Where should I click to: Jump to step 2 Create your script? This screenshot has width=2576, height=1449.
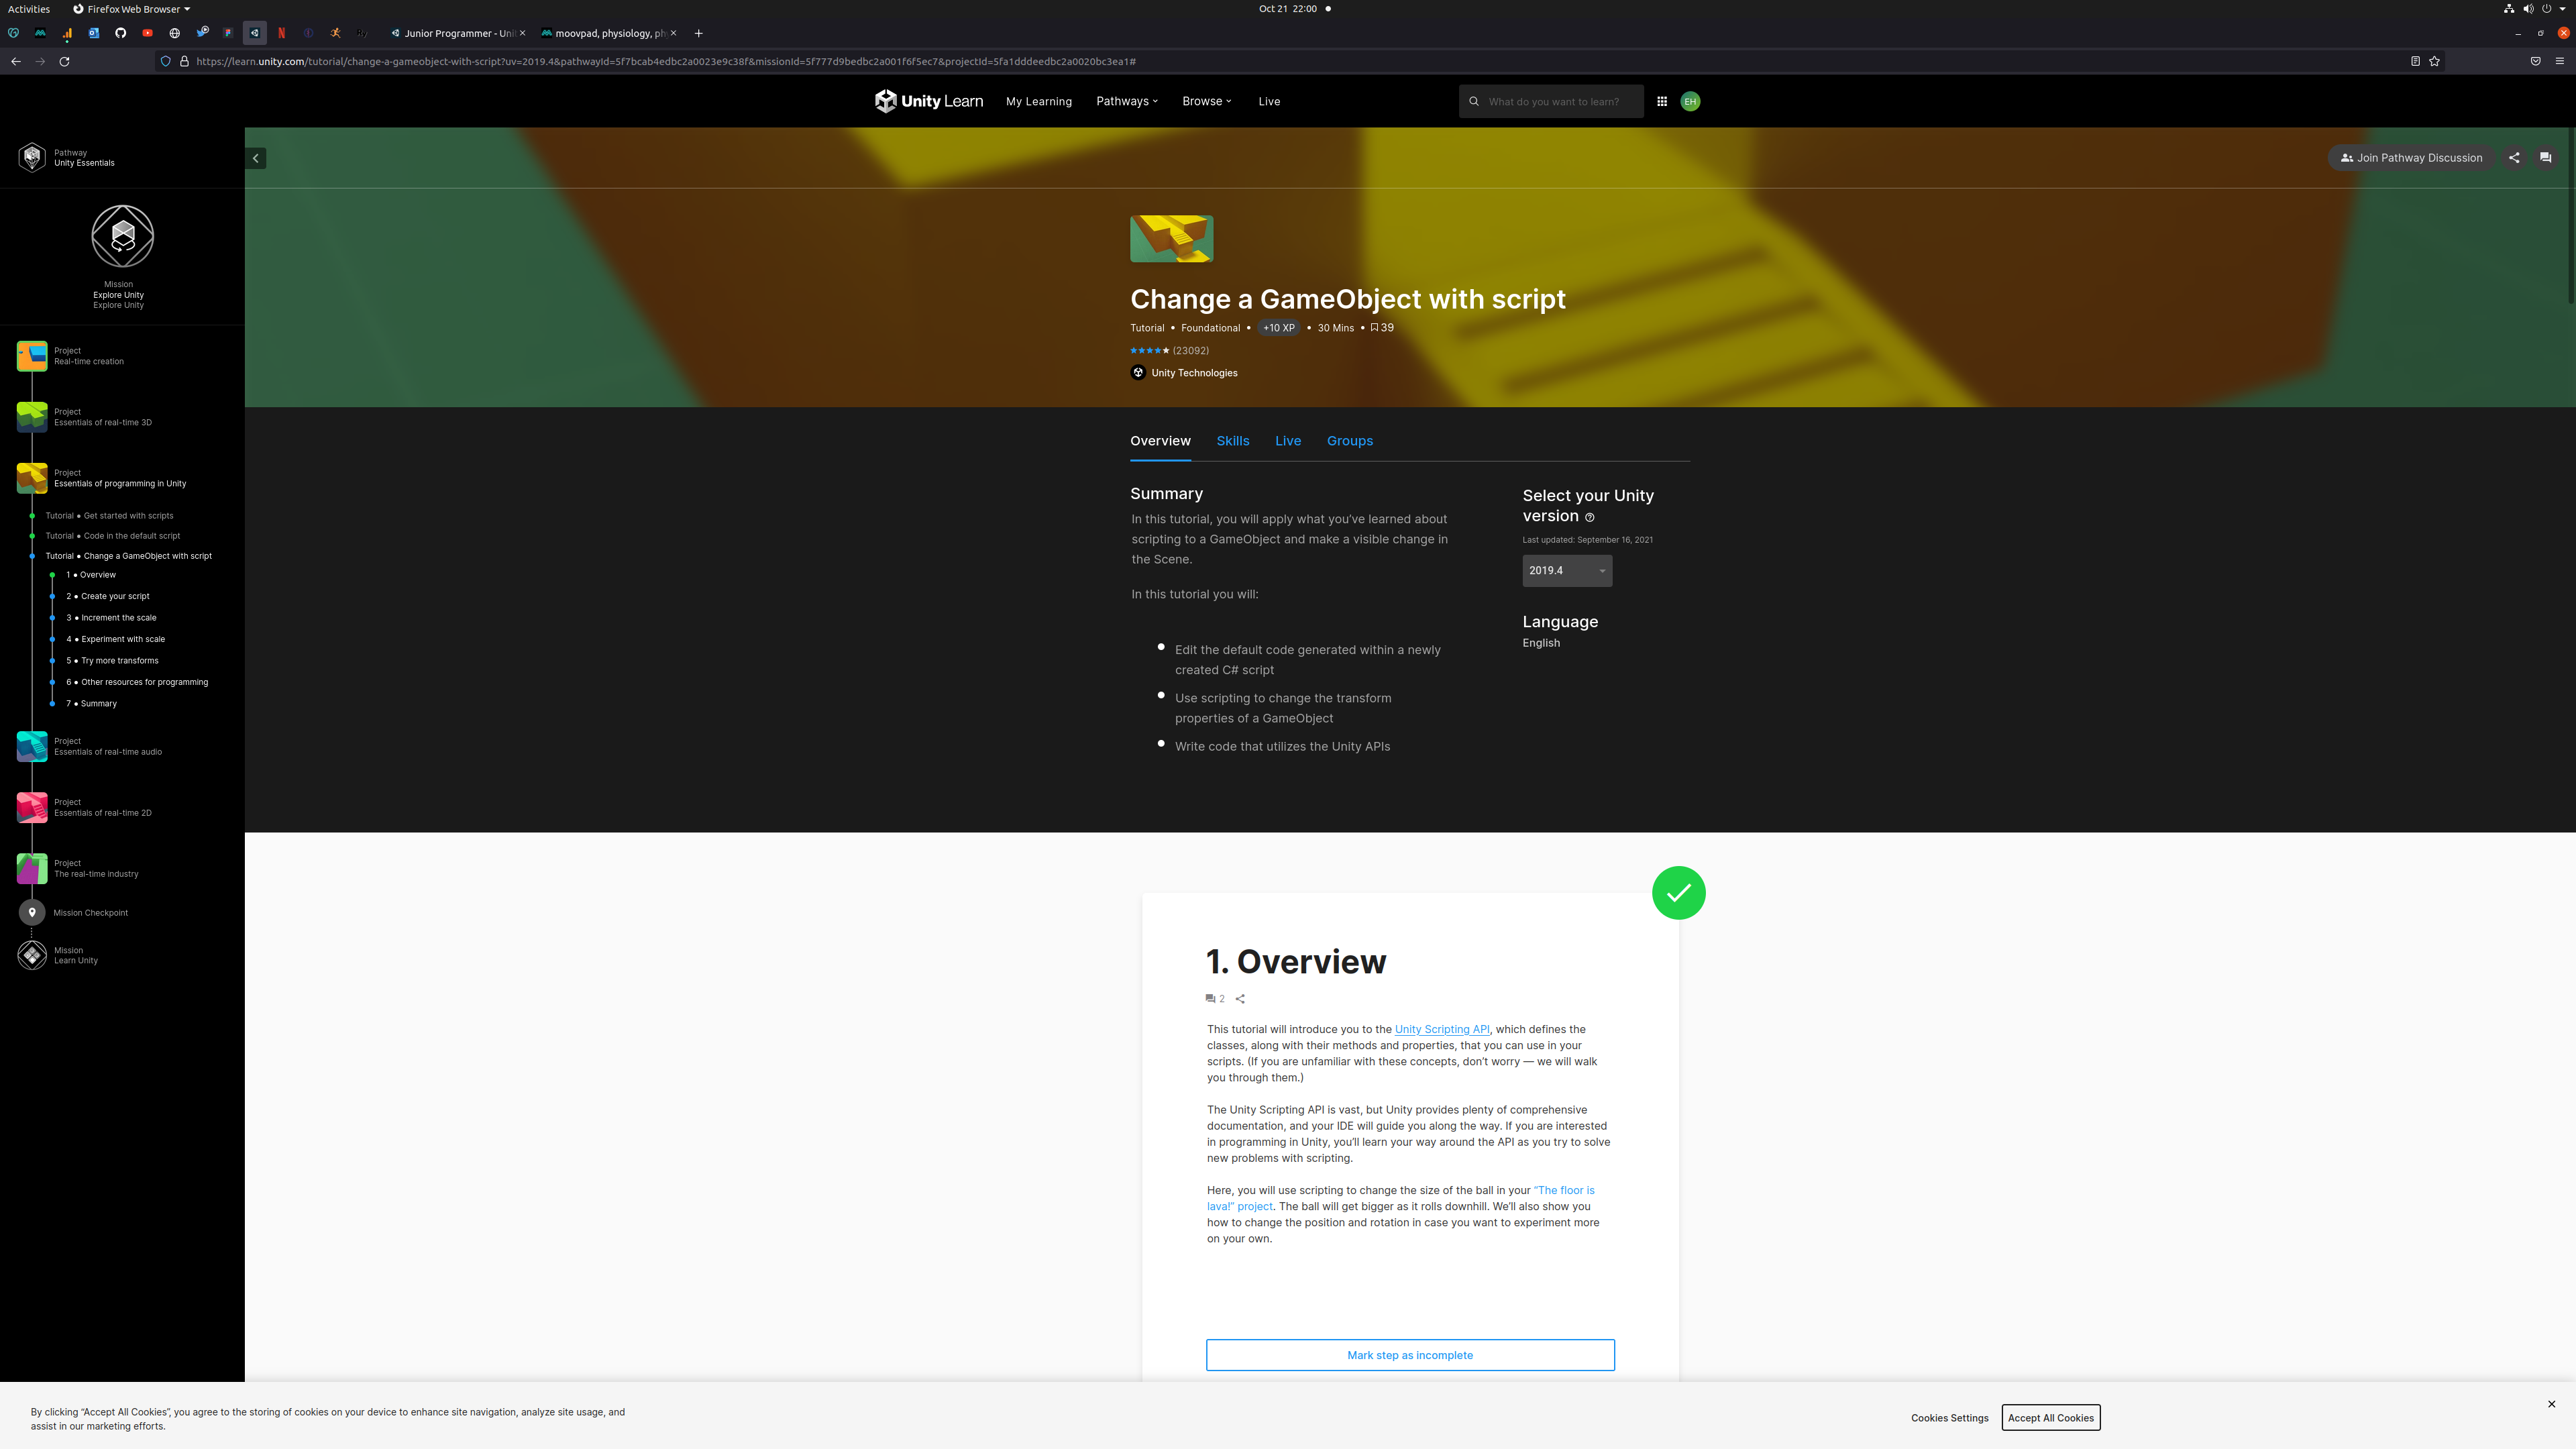pyautogui.click(x=108, y=596)
